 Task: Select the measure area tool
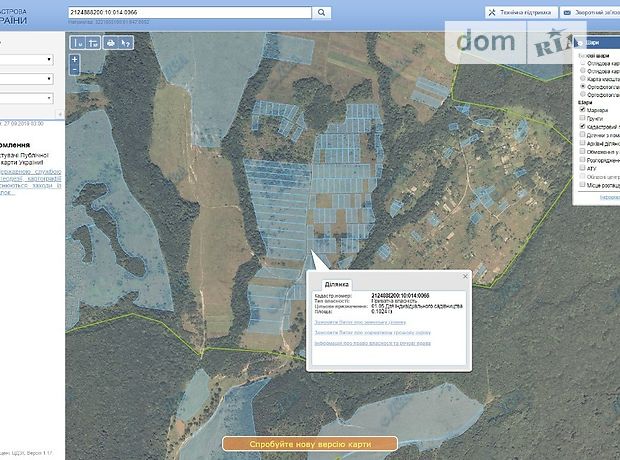pos(93,43)
